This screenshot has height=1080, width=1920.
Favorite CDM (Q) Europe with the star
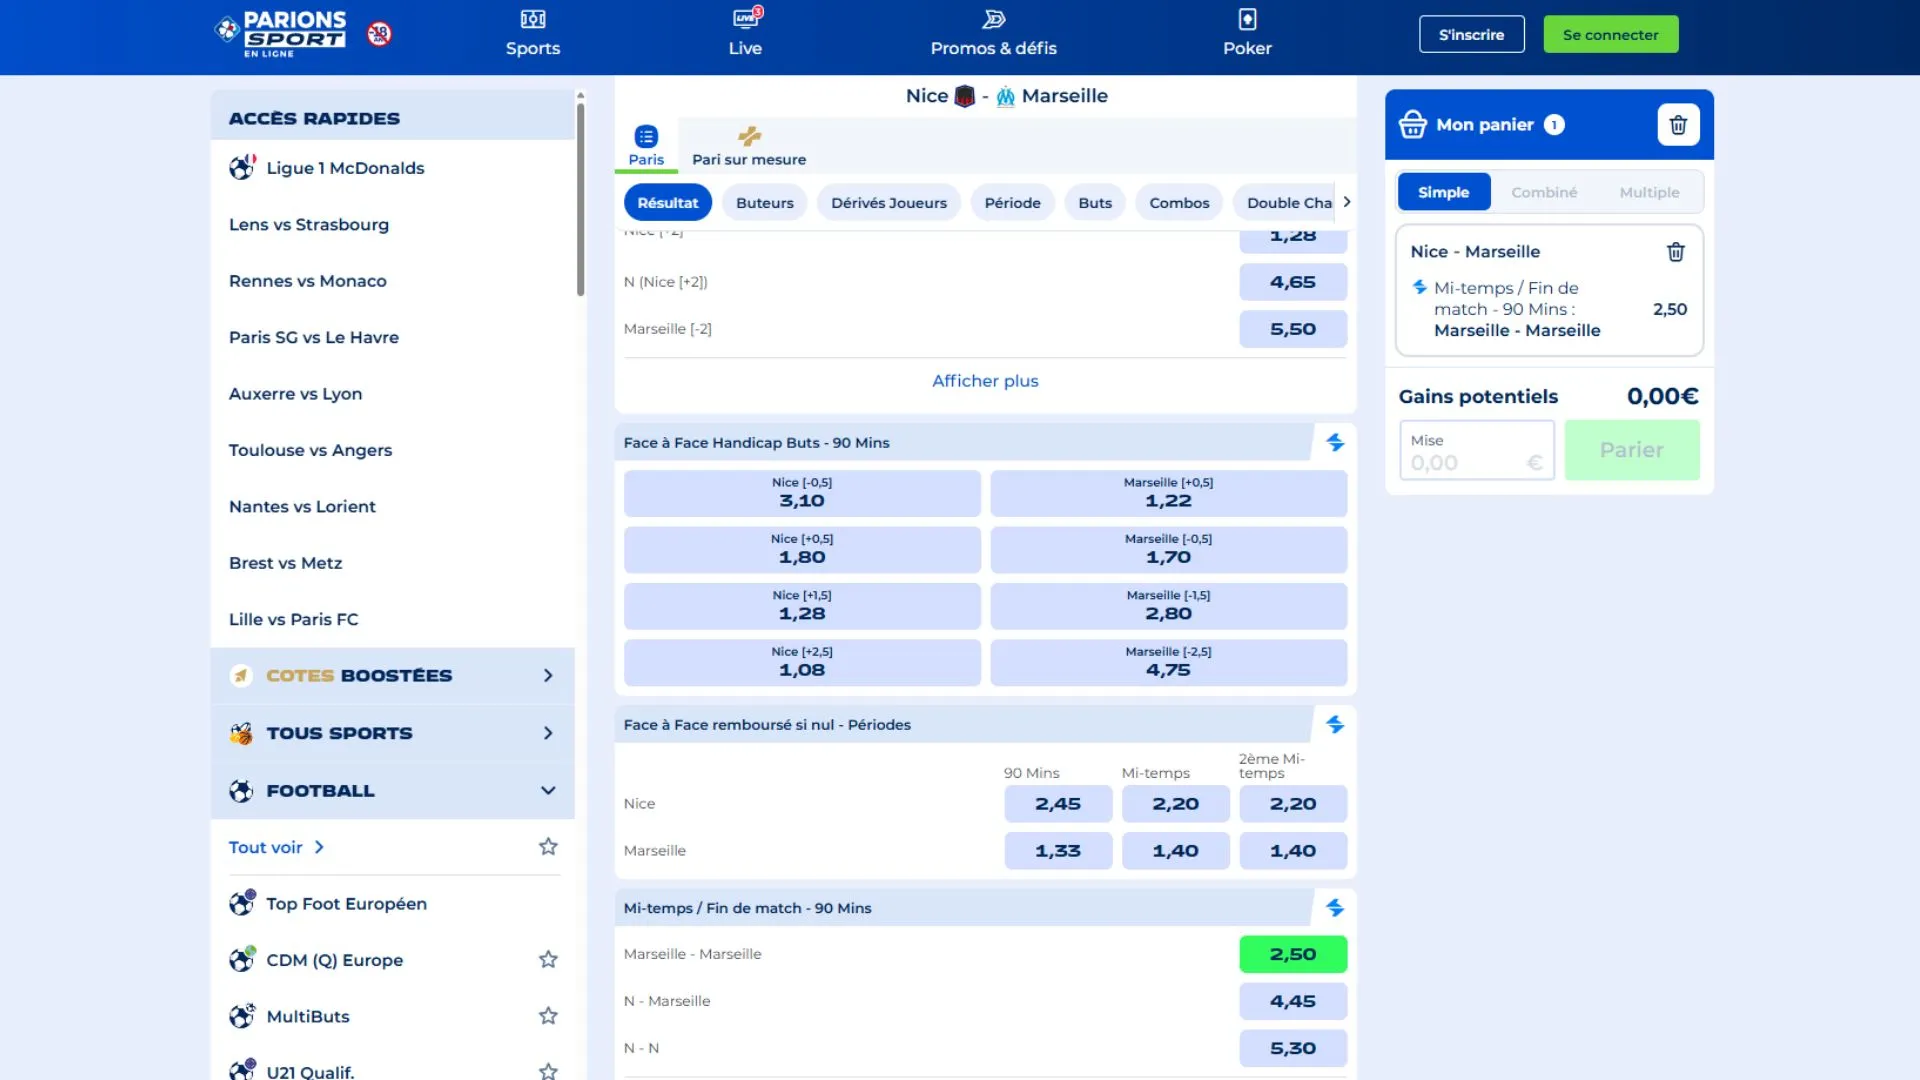click(x=548, y=958)
